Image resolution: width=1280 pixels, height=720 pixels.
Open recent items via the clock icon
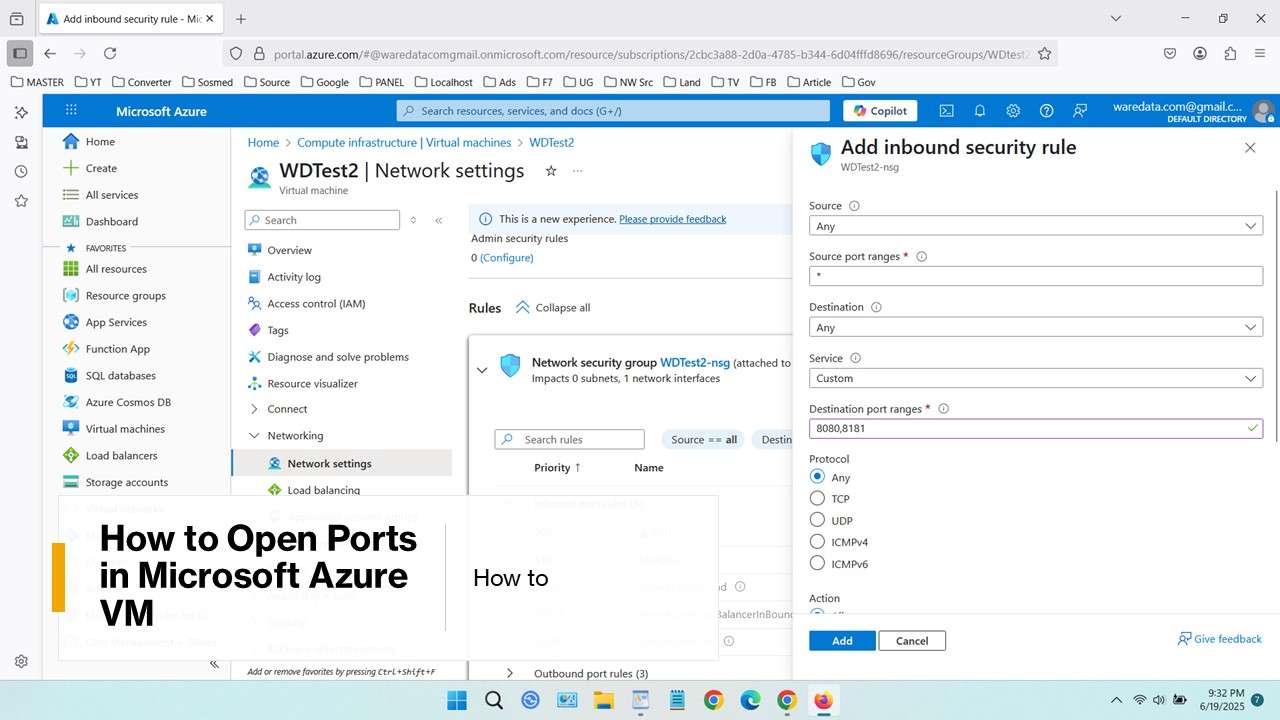21,172
